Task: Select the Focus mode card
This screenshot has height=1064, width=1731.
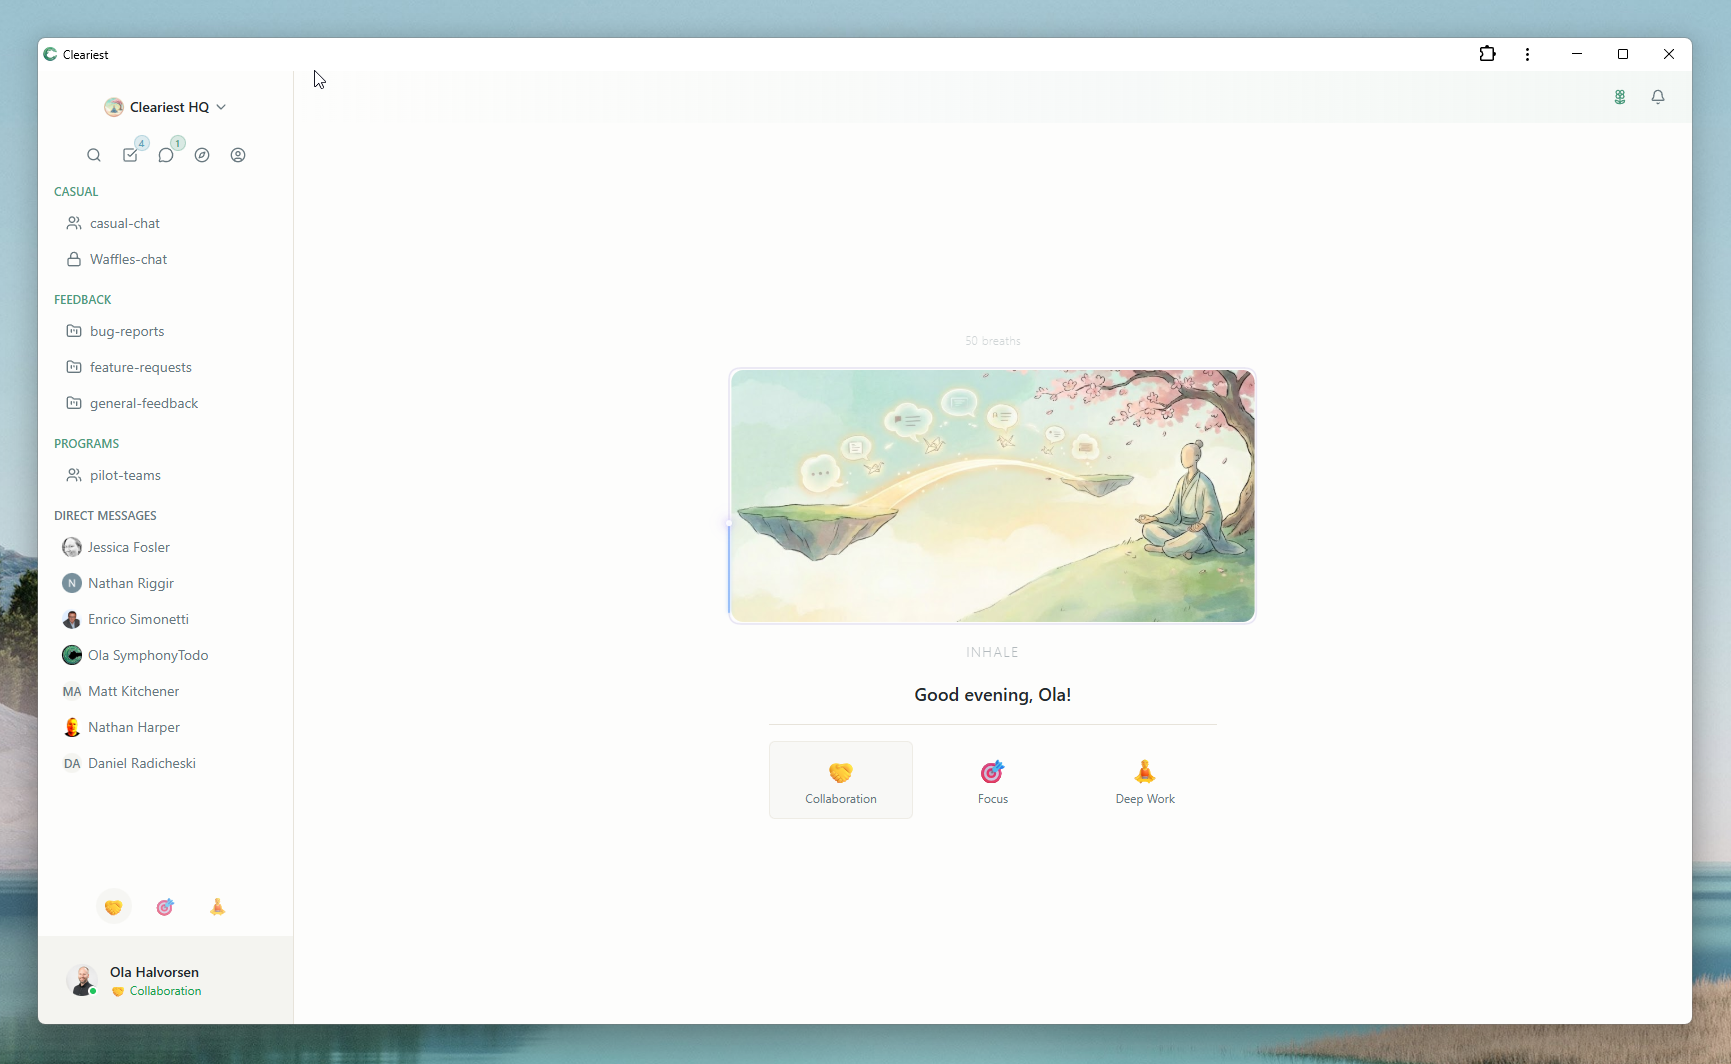Action: tap(993, 780)
